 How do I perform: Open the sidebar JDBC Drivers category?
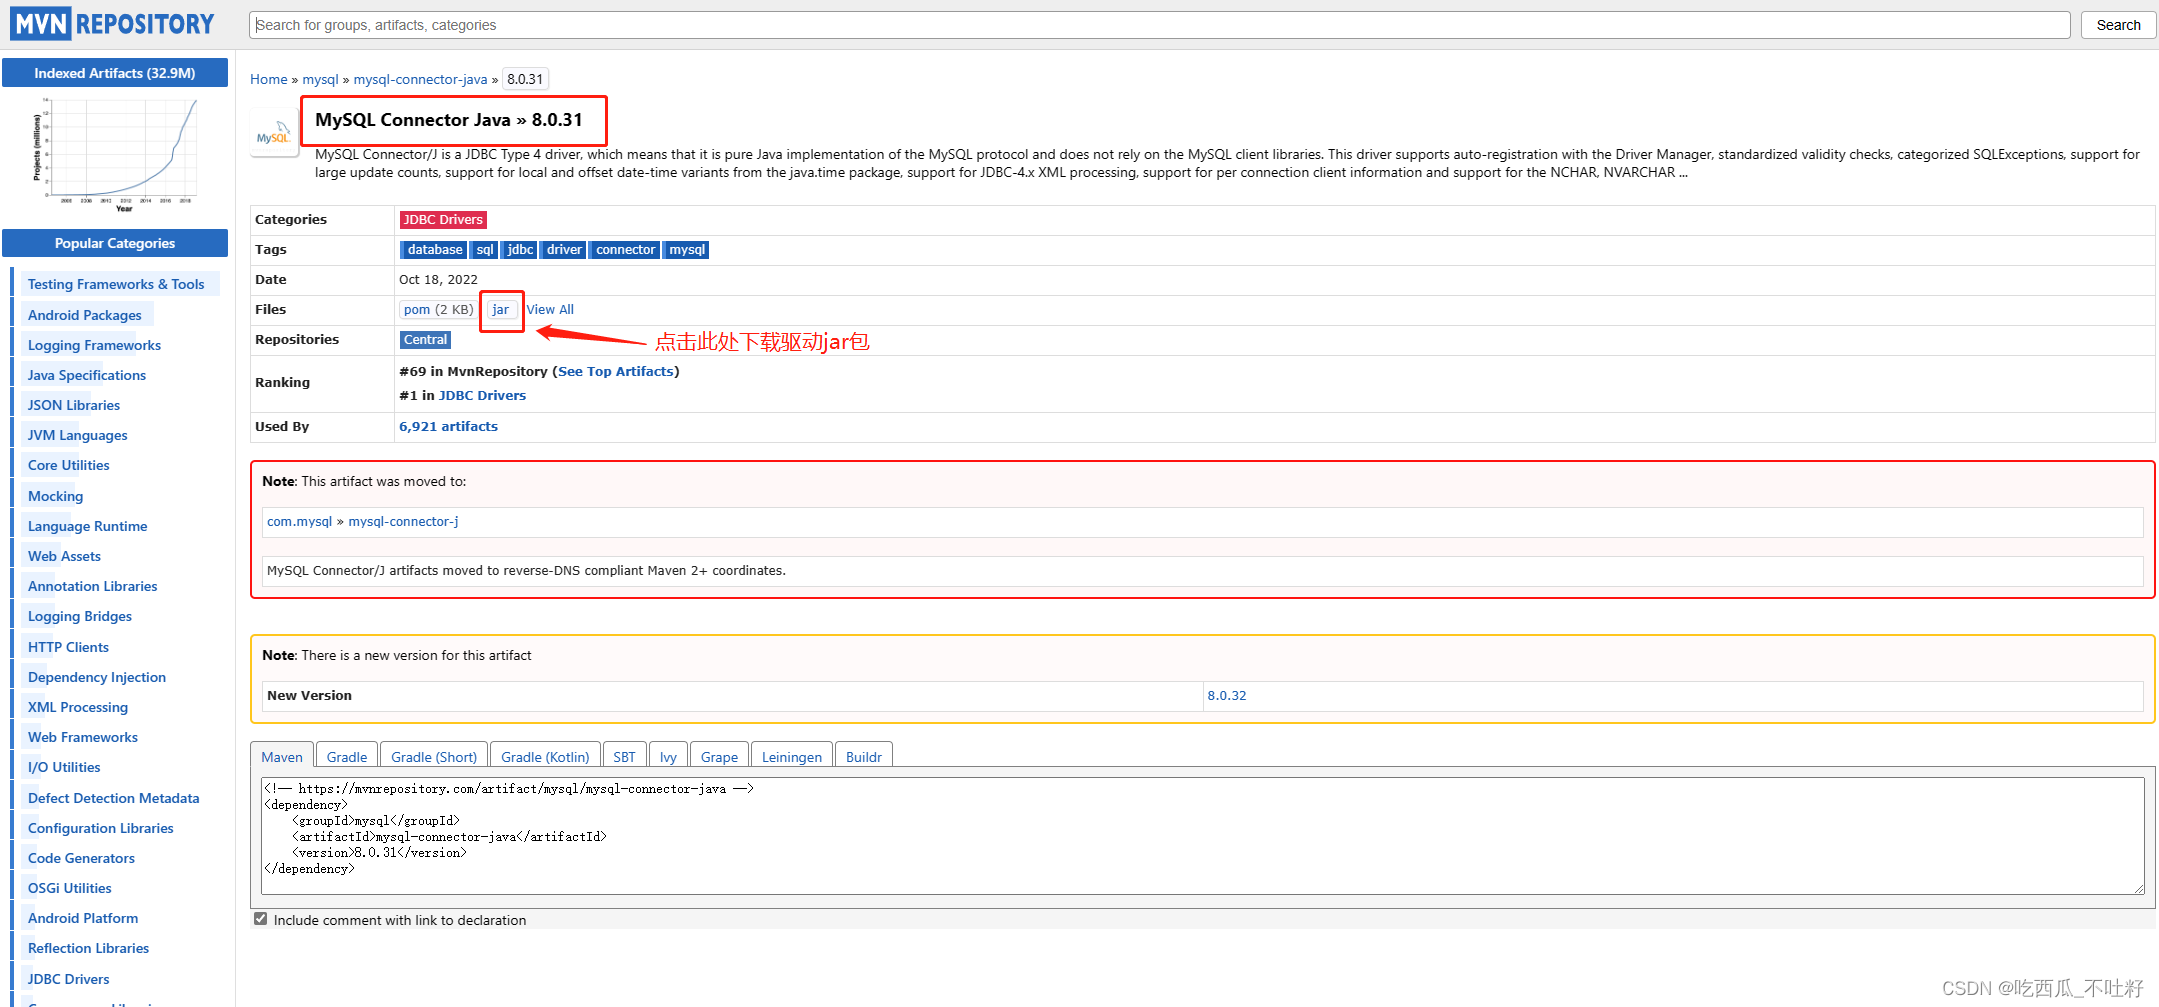coord(69,979)
